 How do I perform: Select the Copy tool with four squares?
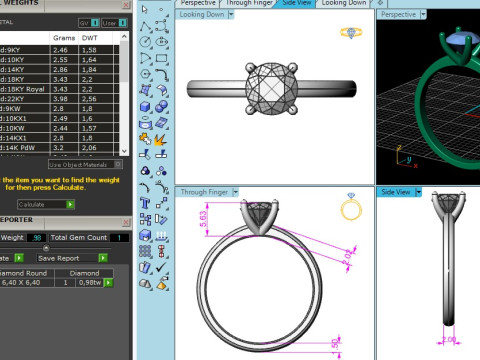pyautogui.click(x=145, y=219)
